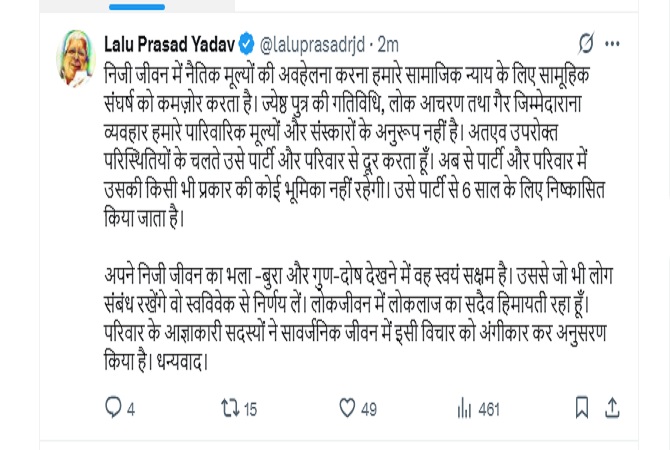Open the @laluprasadrjd handle link
670x450 pixels.
click(x=313, y=44)
